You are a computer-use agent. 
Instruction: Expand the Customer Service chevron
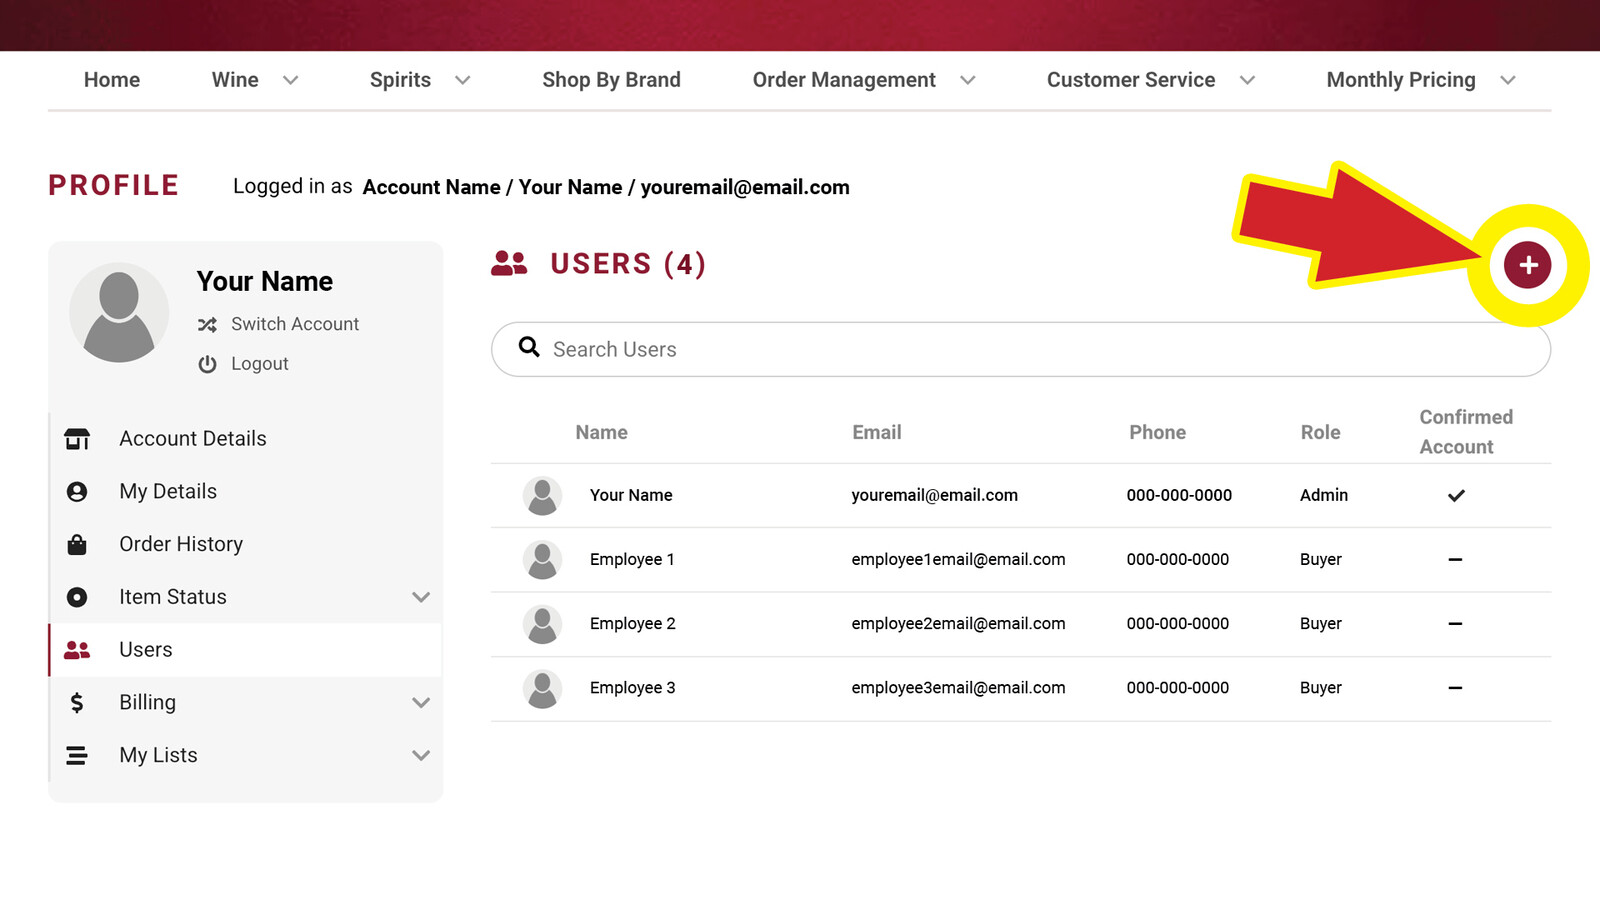tap(1247, 80)
